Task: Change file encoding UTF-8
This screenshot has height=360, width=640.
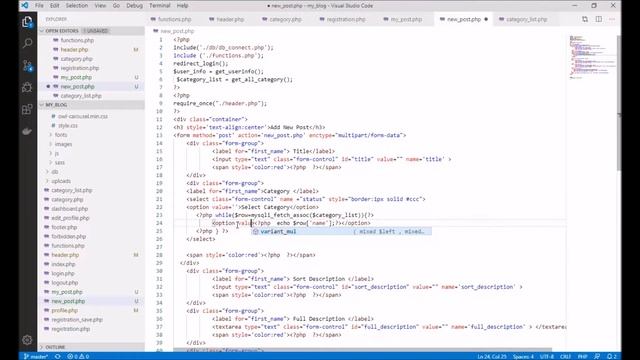Action: tap(547, 356)
